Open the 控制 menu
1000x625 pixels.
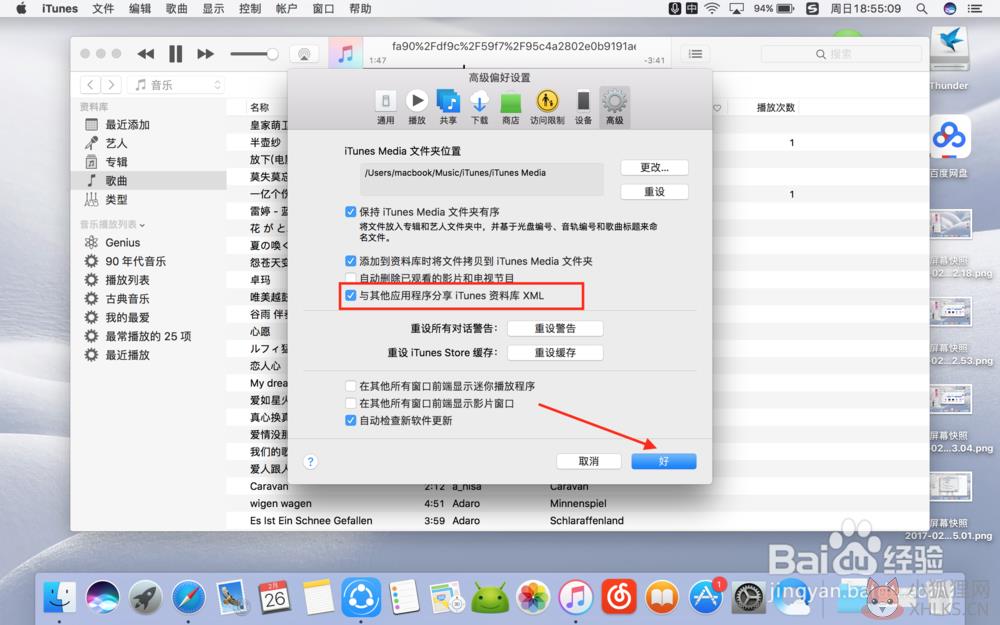pos(250,8)
